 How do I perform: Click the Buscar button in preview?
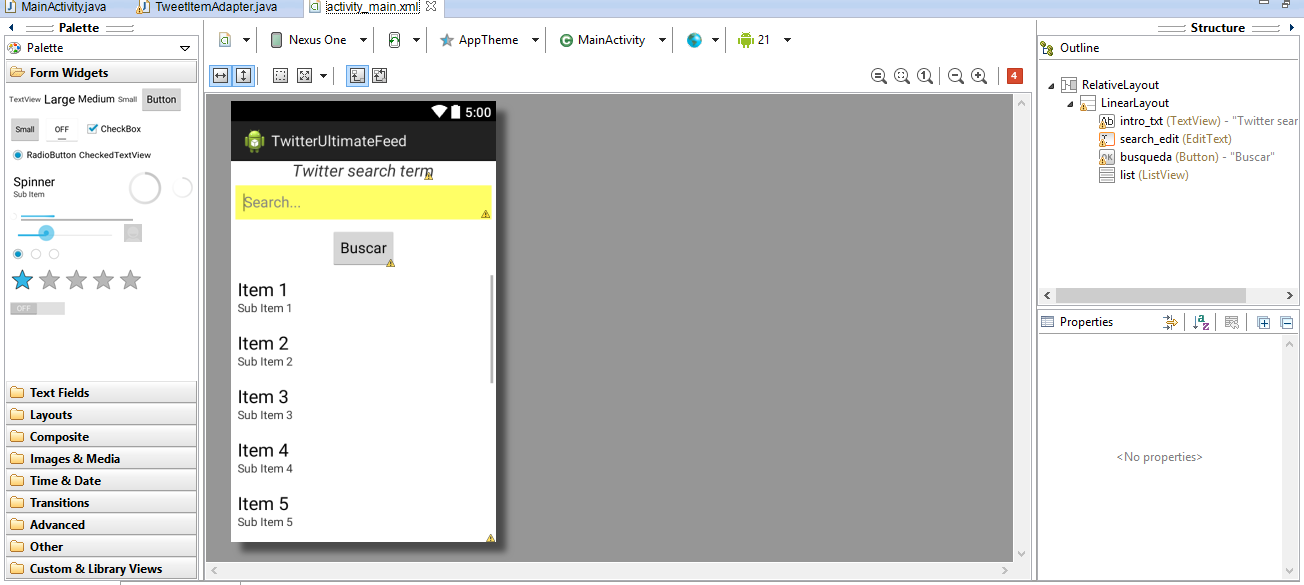click(363, 248)
